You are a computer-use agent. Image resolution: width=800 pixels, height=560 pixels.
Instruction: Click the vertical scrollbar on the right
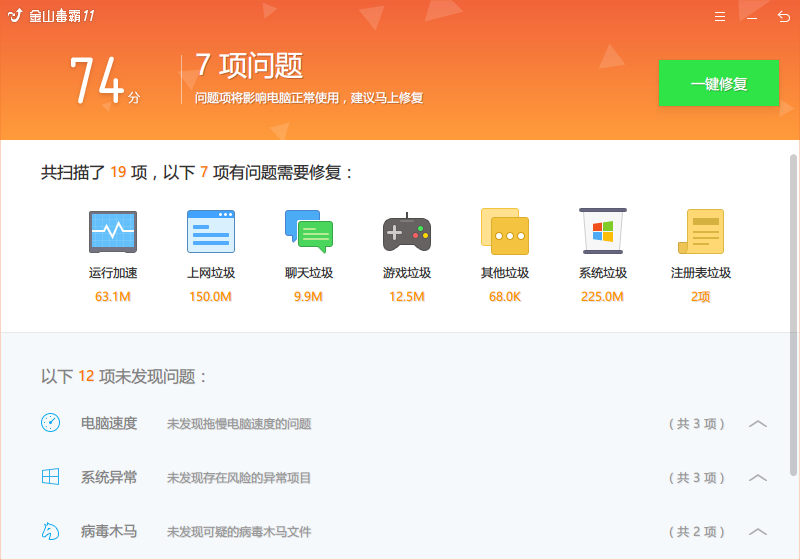tap(794, 300)
